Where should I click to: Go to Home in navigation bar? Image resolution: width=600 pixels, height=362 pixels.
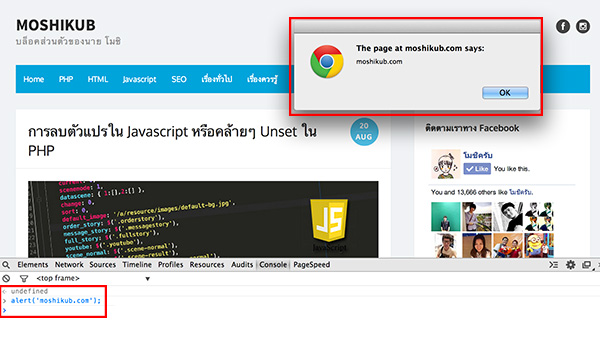(x=34, y=79)
